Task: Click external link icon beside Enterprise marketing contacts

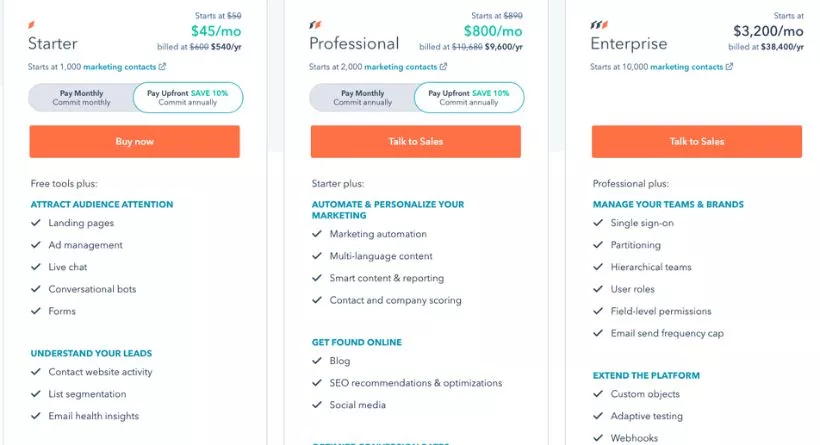Action: [730, 66]
